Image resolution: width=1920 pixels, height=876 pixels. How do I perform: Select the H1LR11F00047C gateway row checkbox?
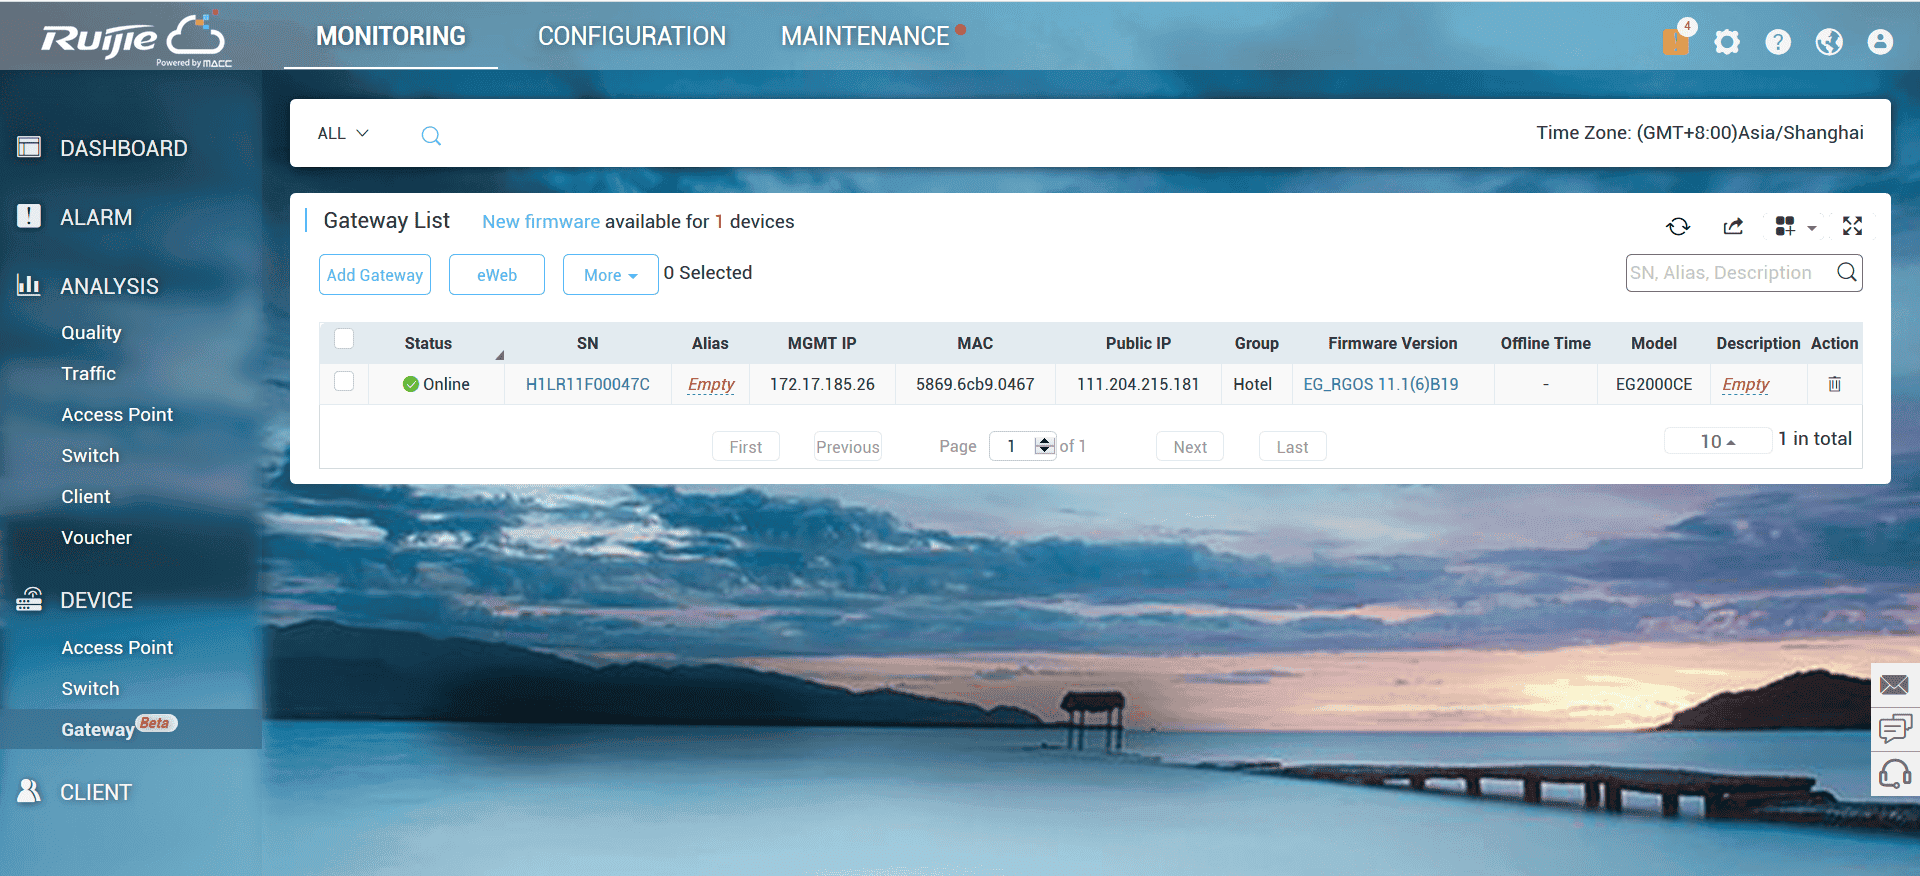click(x=344, y=381)
